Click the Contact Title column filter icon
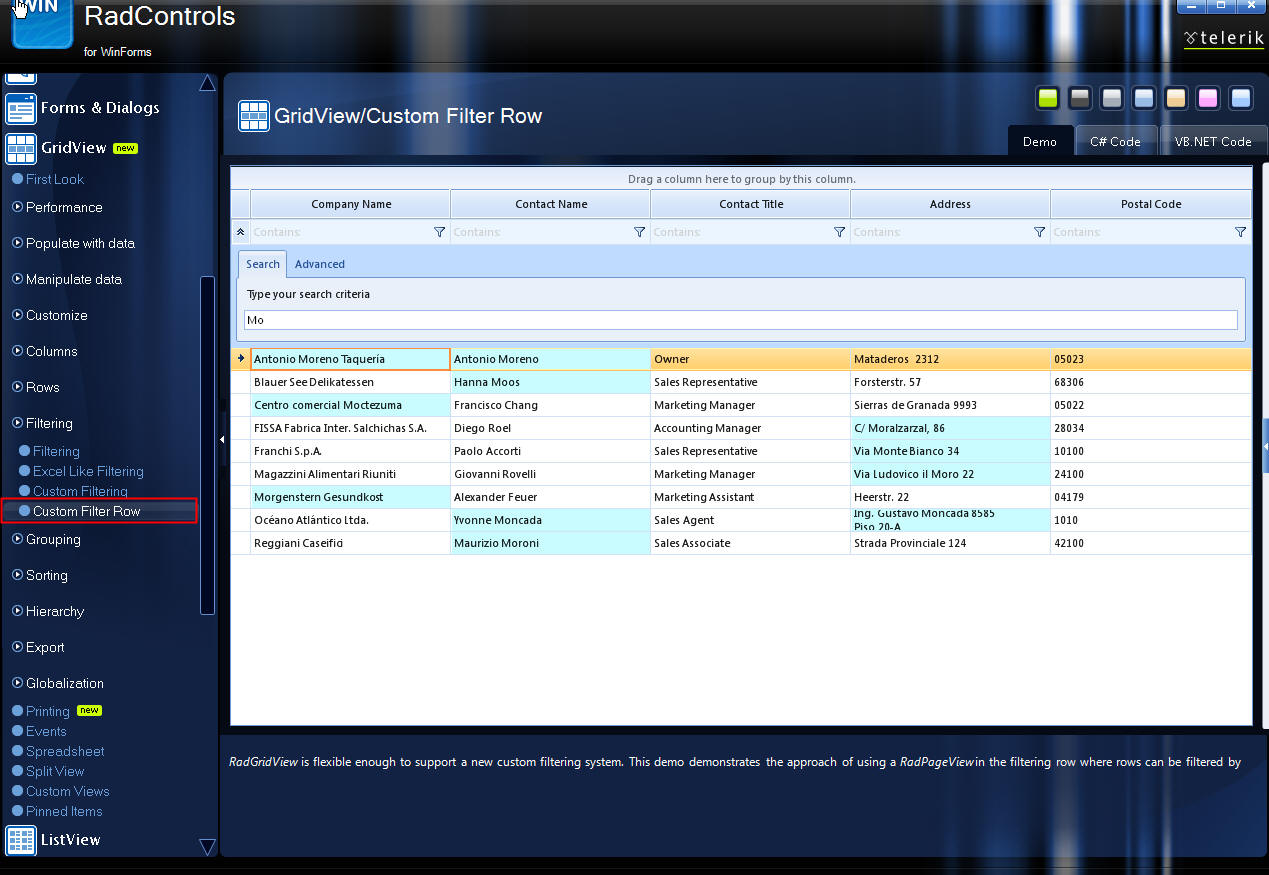 (x=839, y=232)
